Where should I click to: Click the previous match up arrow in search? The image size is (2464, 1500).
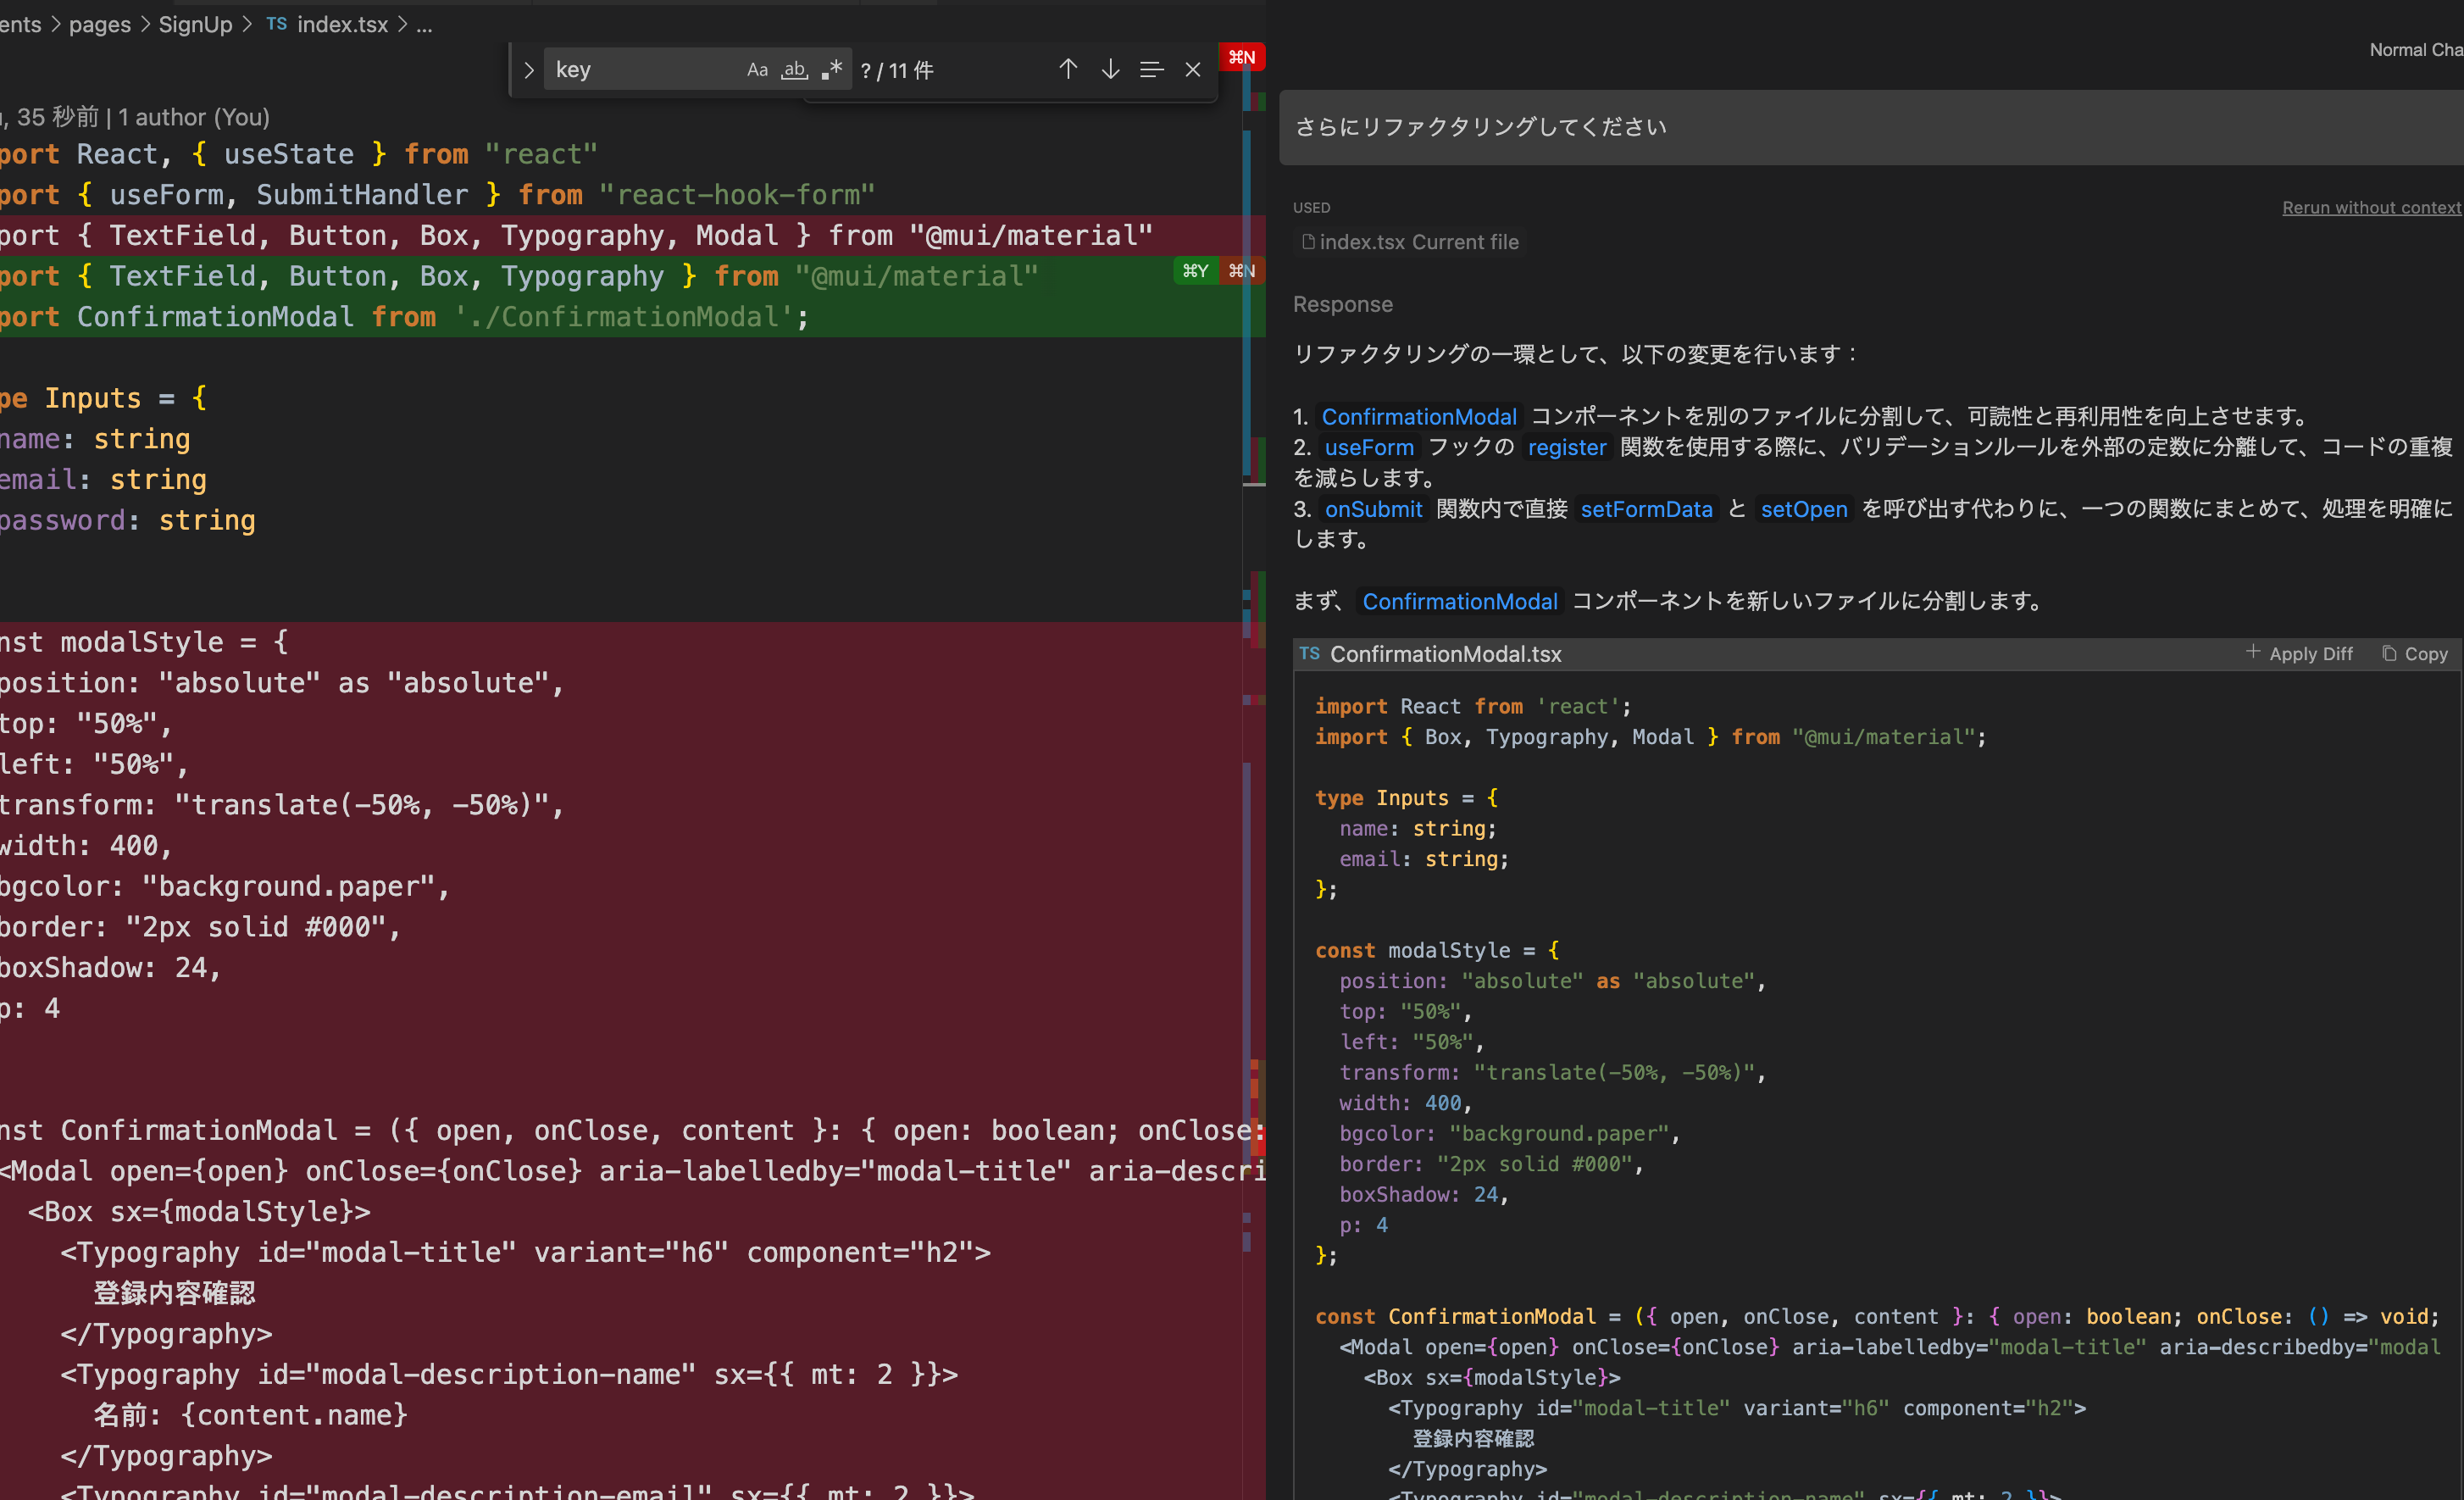[1068, 68]
